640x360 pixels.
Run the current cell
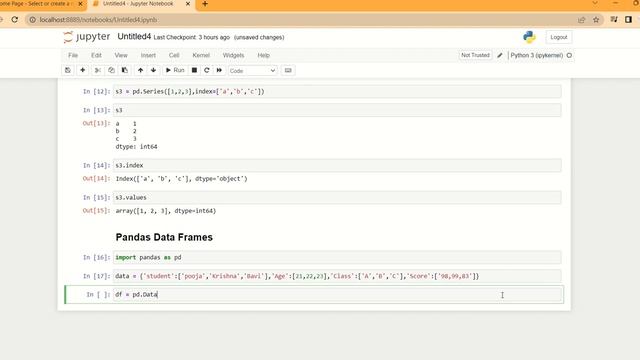[175, 70]
